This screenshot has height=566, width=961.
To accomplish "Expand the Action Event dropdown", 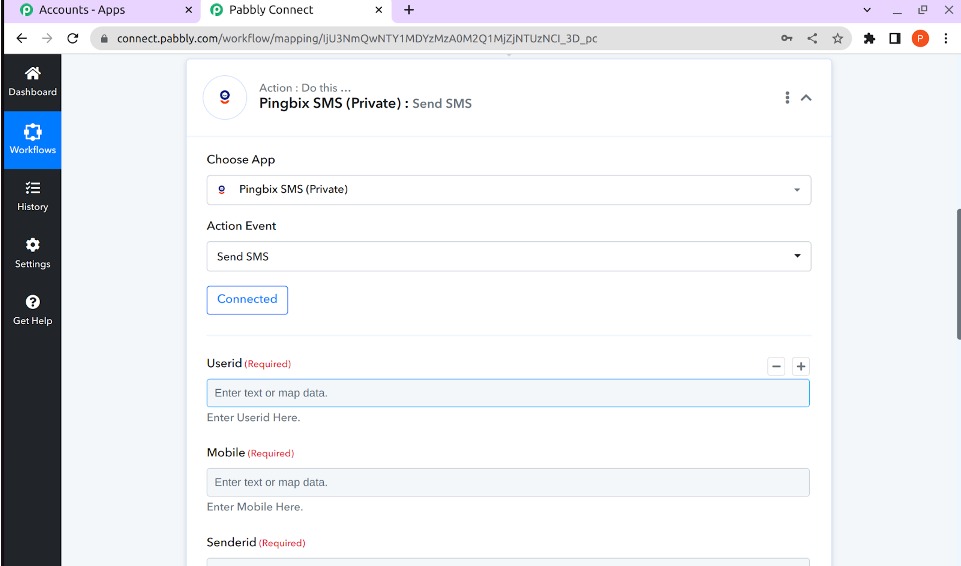I will coord(508,256).
